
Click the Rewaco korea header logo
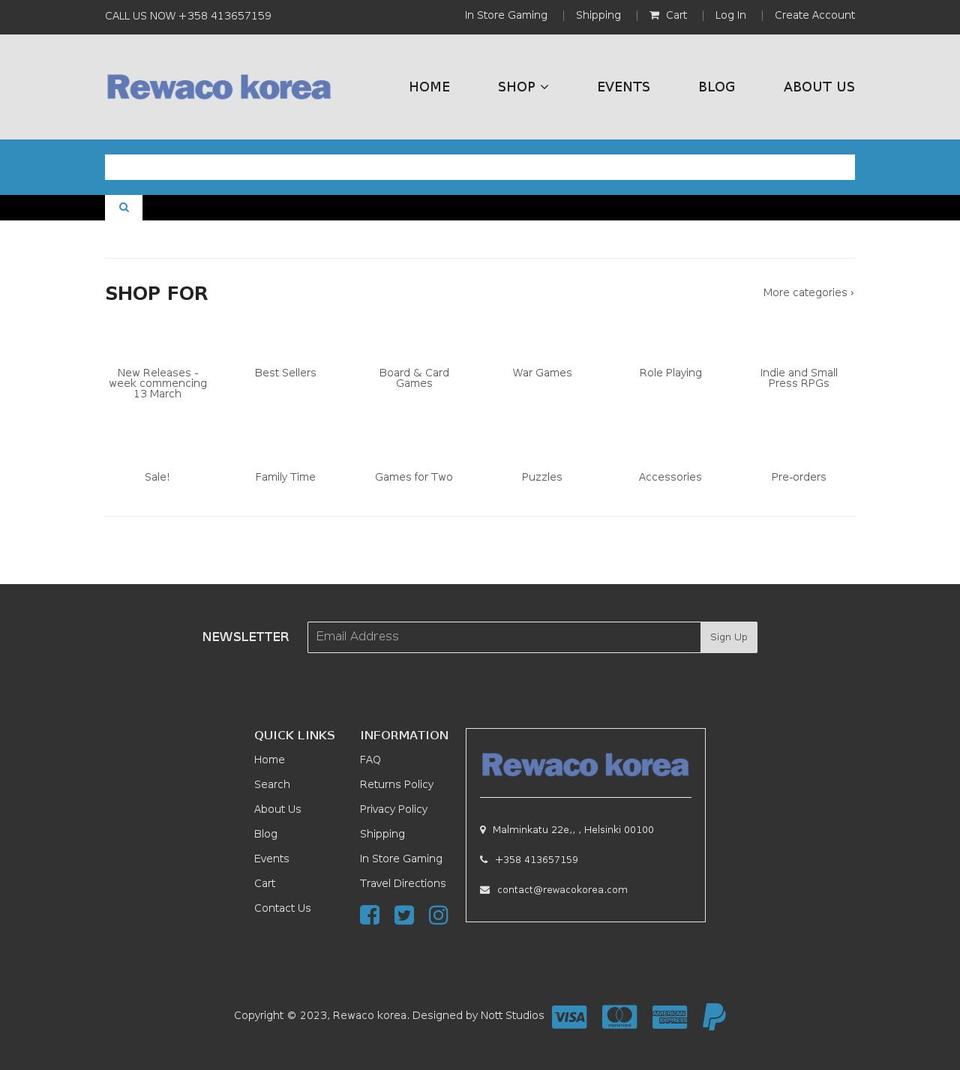click(218, 87)
